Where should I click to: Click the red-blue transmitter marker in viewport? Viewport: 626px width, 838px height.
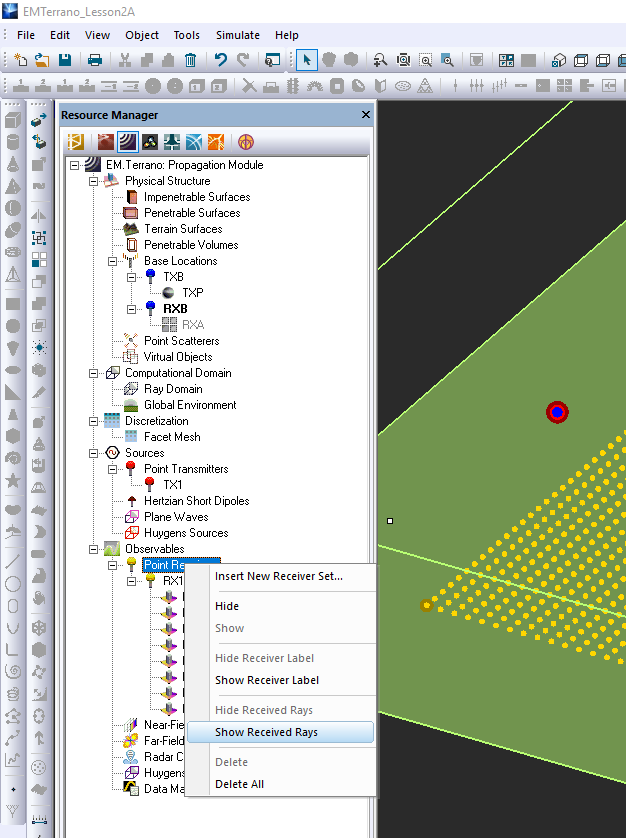[557, 412]
